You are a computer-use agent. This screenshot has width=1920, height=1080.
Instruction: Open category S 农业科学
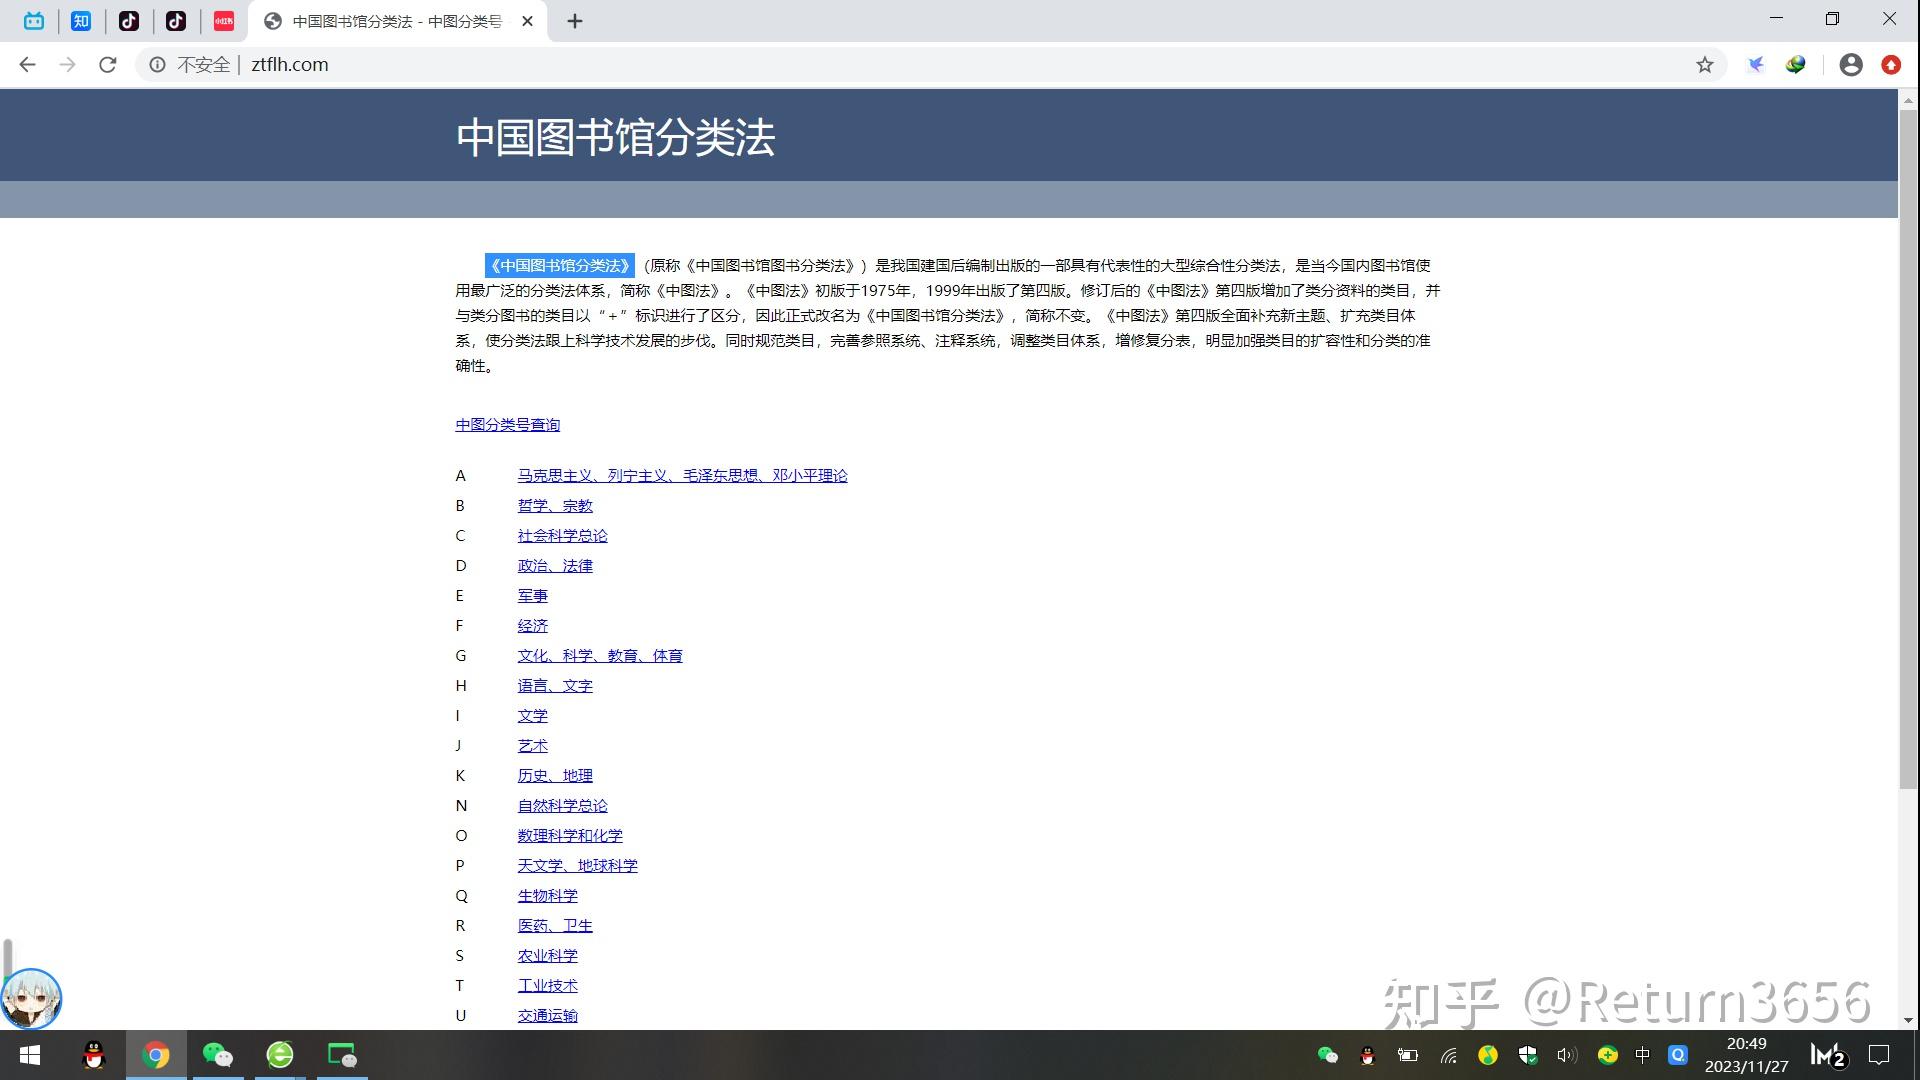pyautogui.click(x=547, y=956)
